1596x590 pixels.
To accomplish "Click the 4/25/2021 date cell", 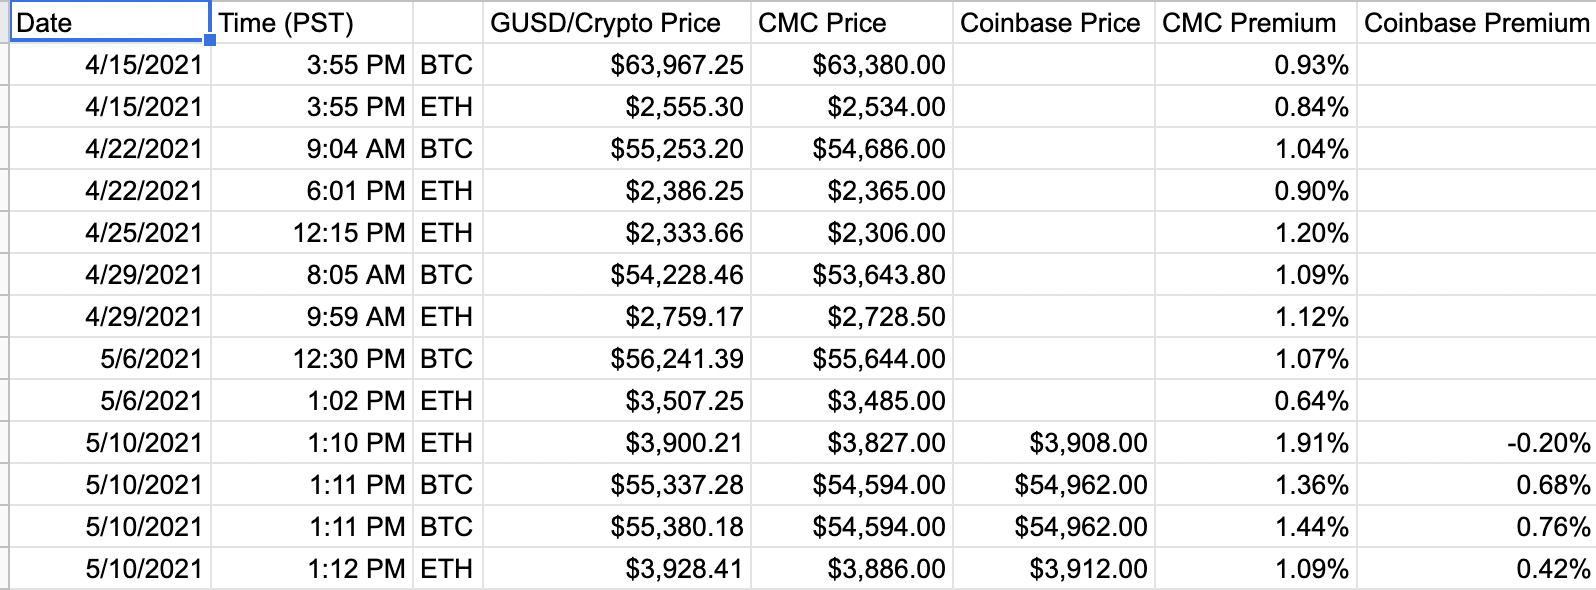I will (110, 233).
